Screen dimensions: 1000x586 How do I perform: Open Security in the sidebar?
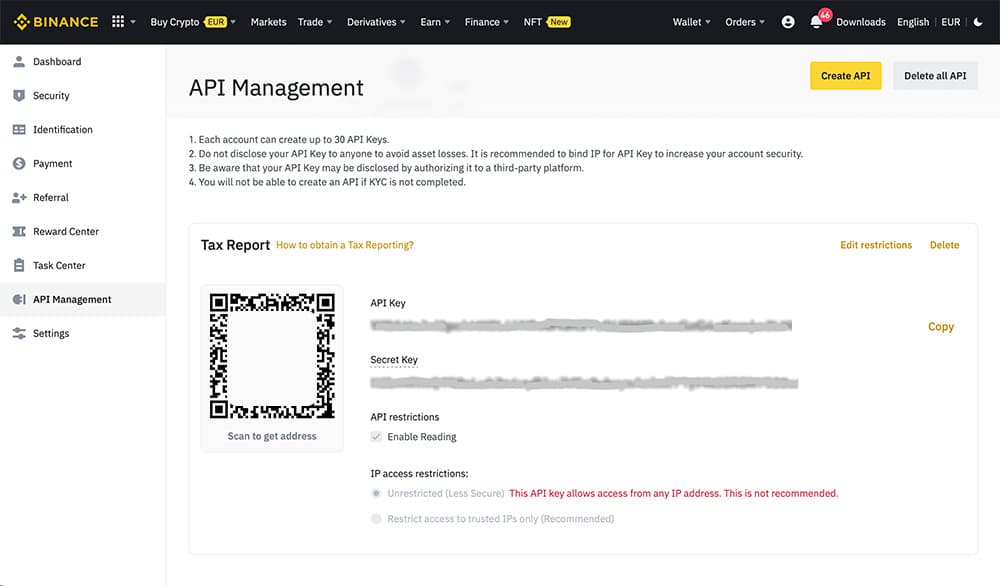click(x=51, y=96)
